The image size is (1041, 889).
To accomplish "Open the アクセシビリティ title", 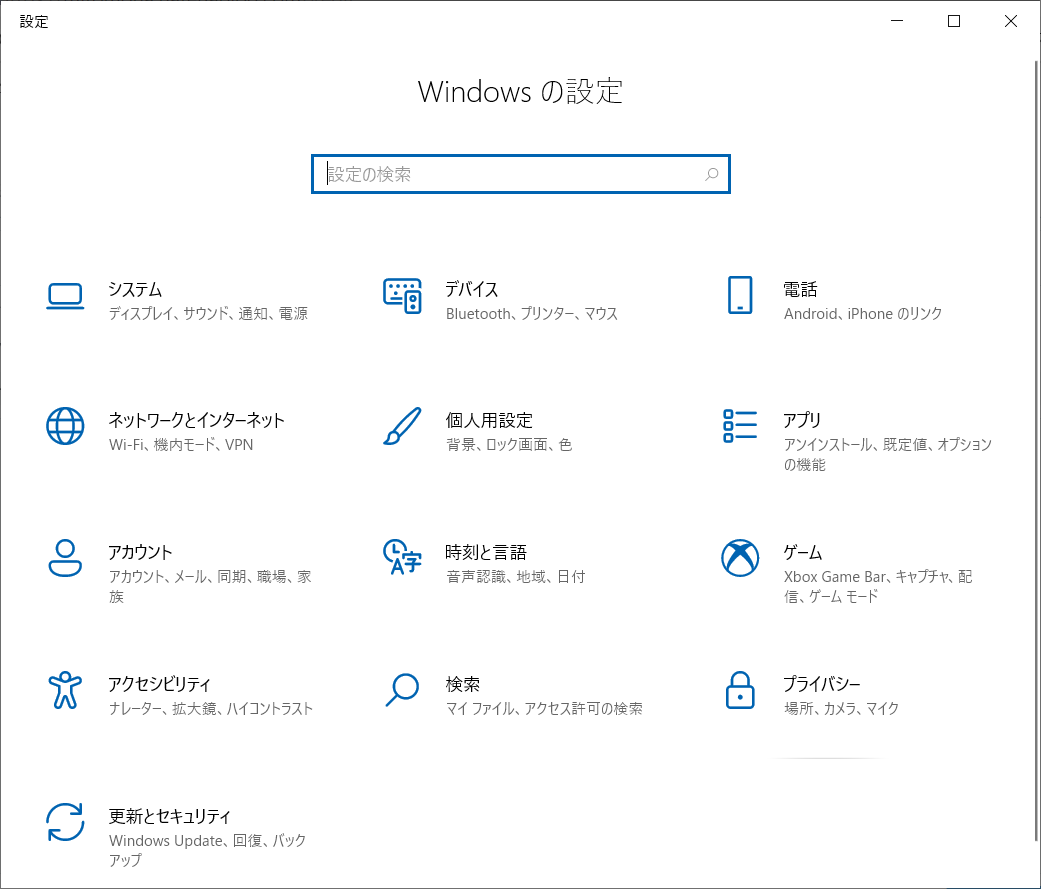I will click(159, 683).
